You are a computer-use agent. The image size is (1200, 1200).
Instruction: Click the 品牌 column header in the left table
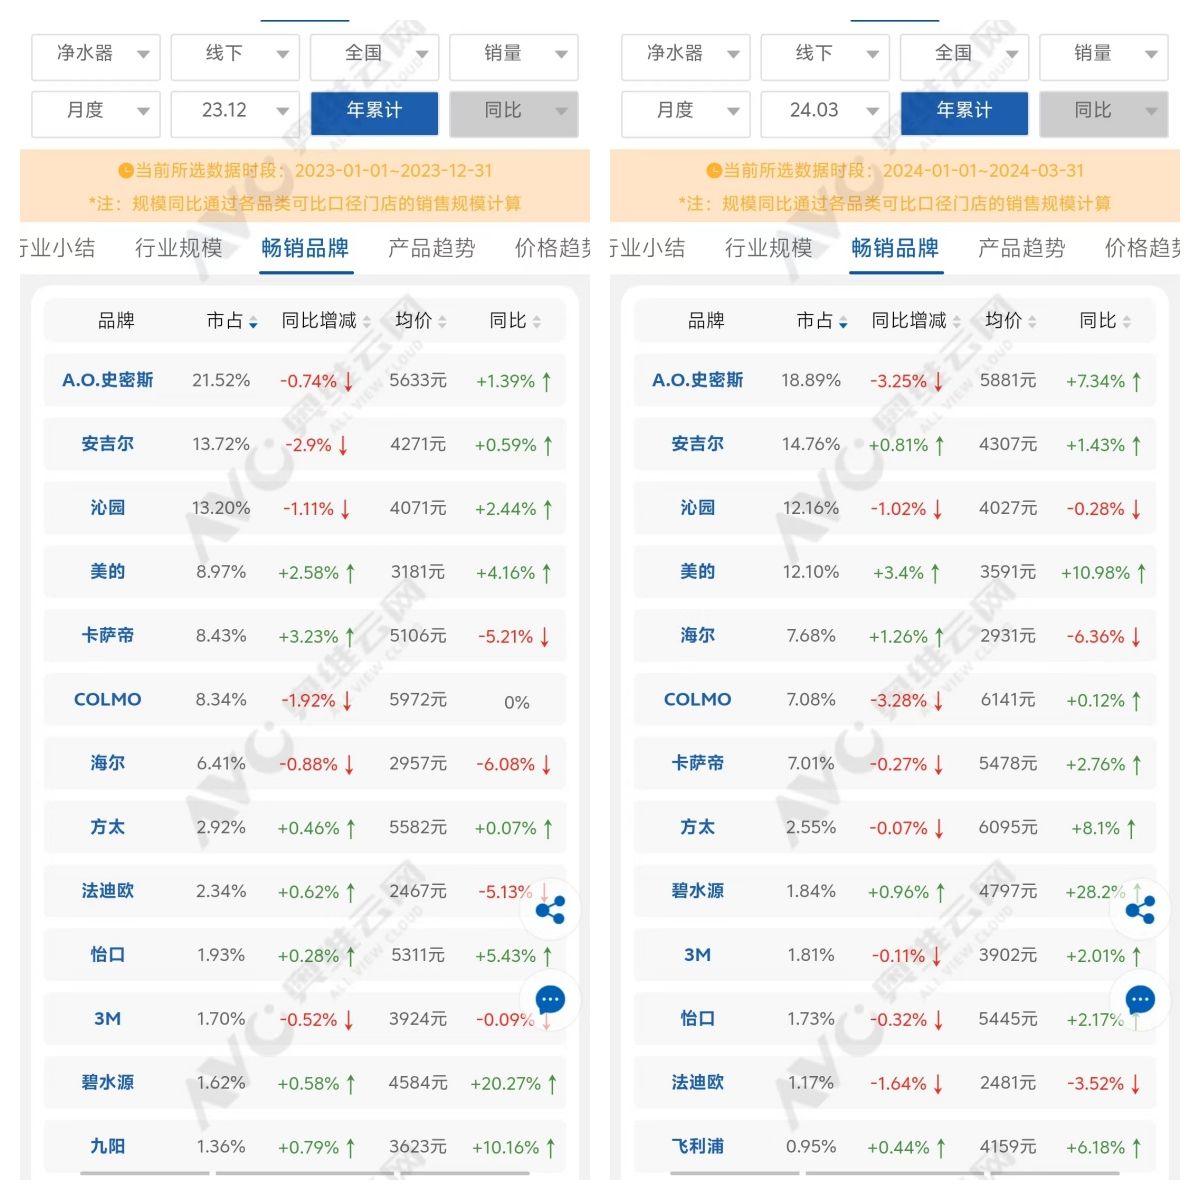tap(116, 321)
